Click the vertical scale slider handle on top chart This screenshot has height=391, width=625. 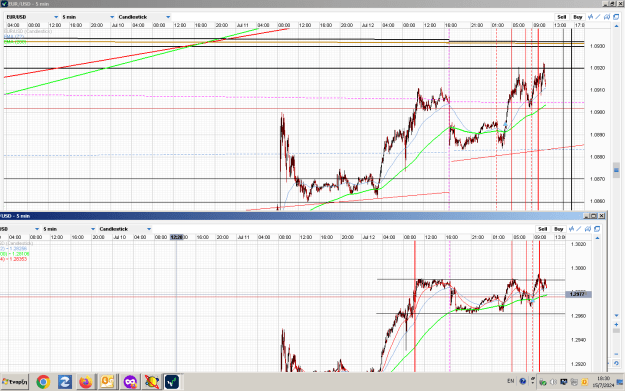[616, 170]
